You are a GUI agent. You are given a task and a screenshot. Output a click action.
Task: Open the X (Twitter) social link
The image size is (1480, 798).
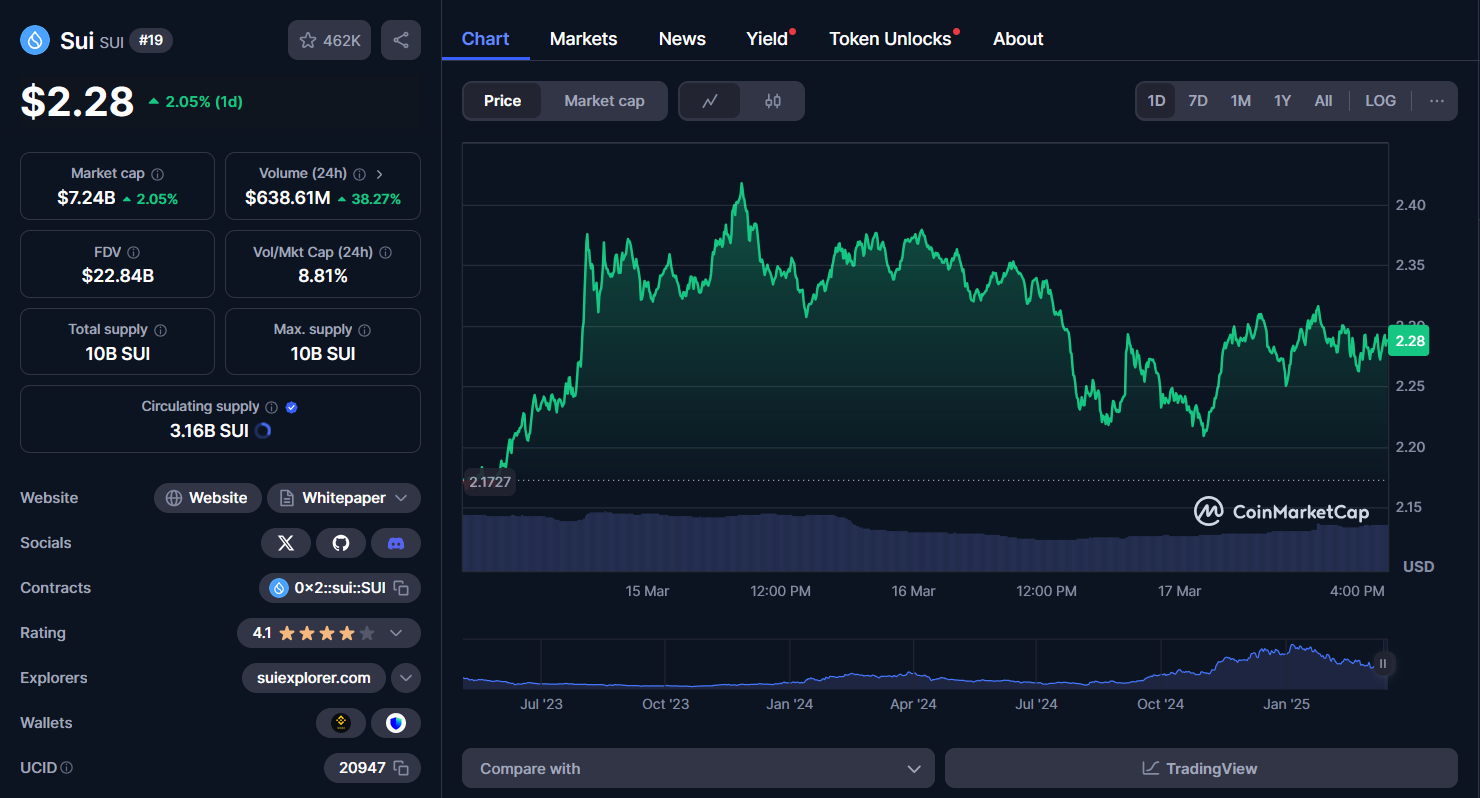286,543
